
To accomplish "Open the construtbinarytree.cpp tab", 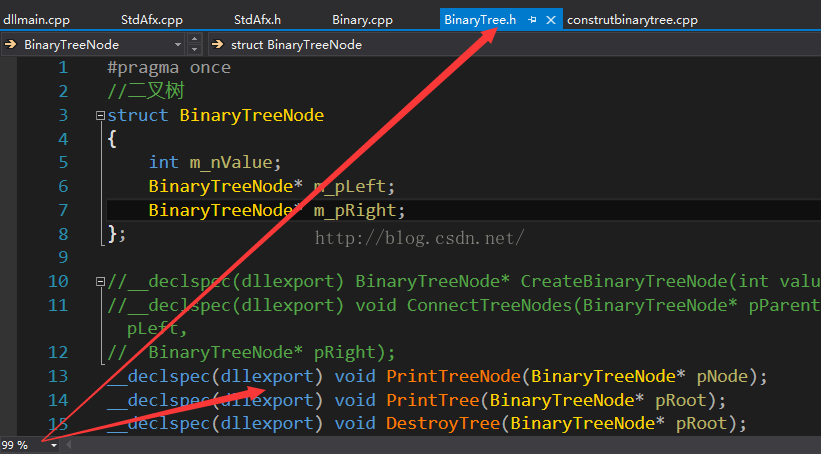I will pyautogui.click(x=632, y=20).
